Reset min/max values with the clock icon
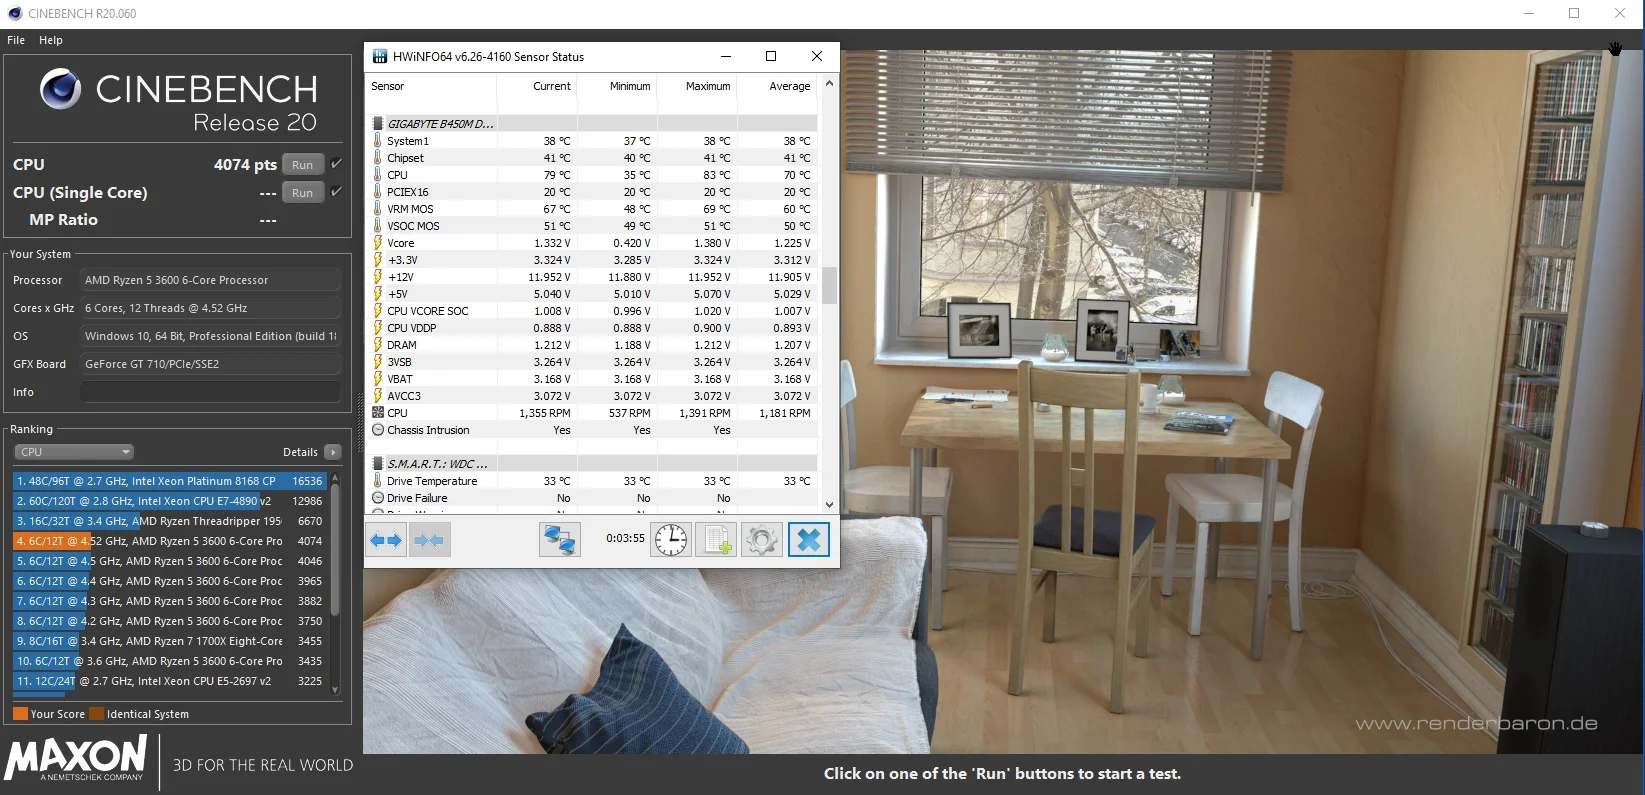 pos(671,540)
